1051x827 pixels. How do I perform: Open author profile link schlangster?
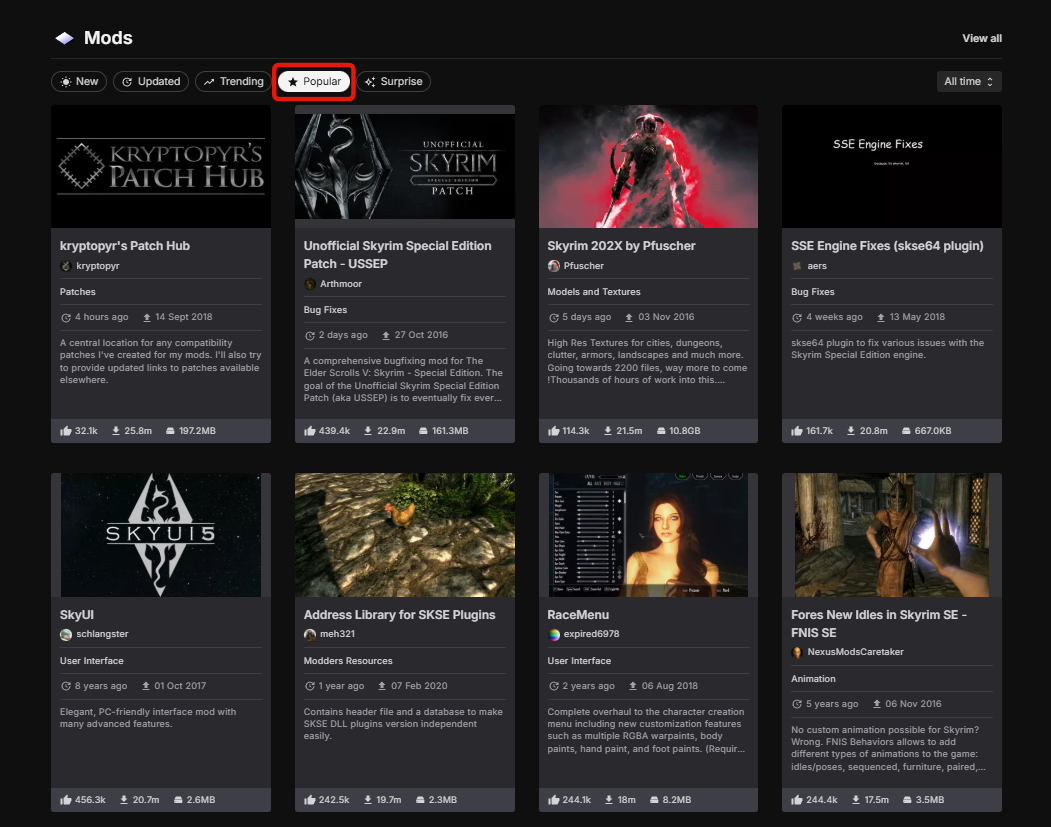(102, 634)
